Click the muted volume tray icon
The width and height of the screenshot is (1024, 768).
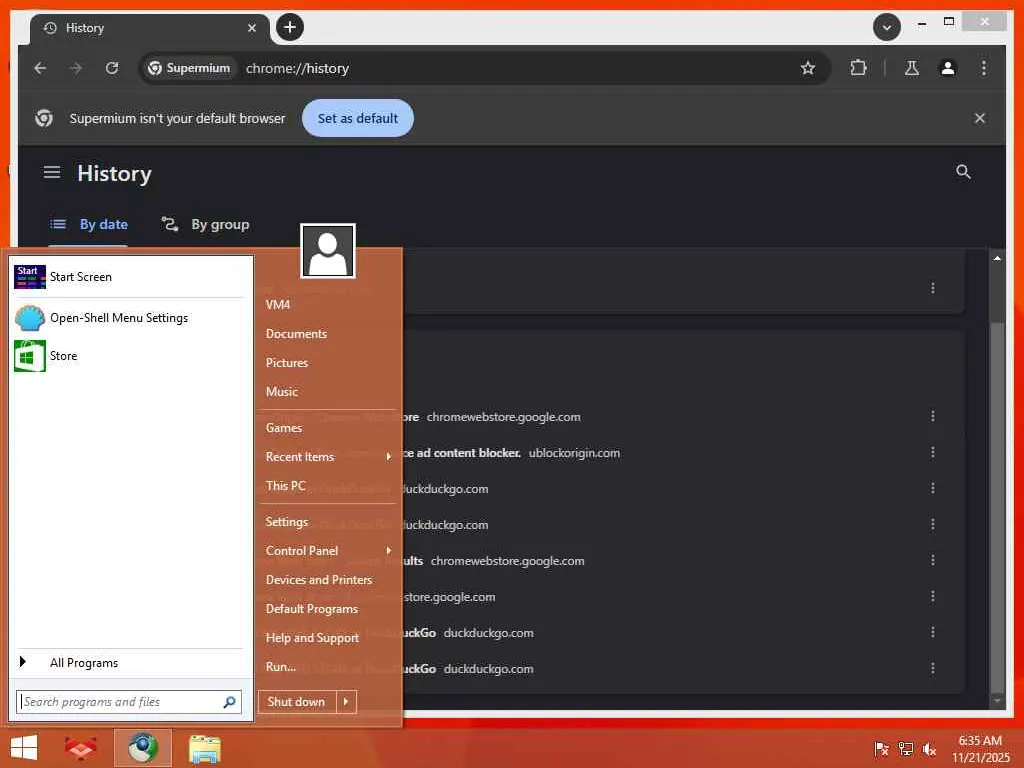click(929, 749)
